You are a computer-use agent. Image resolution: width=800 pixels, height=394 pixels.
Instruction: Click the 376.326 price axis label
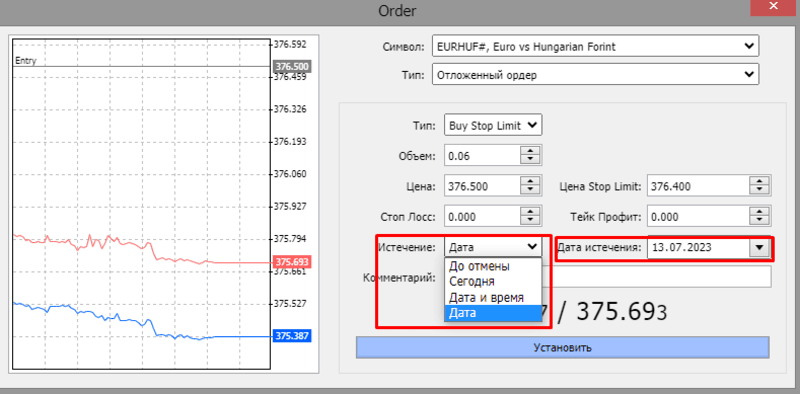[x=290, y=109]
